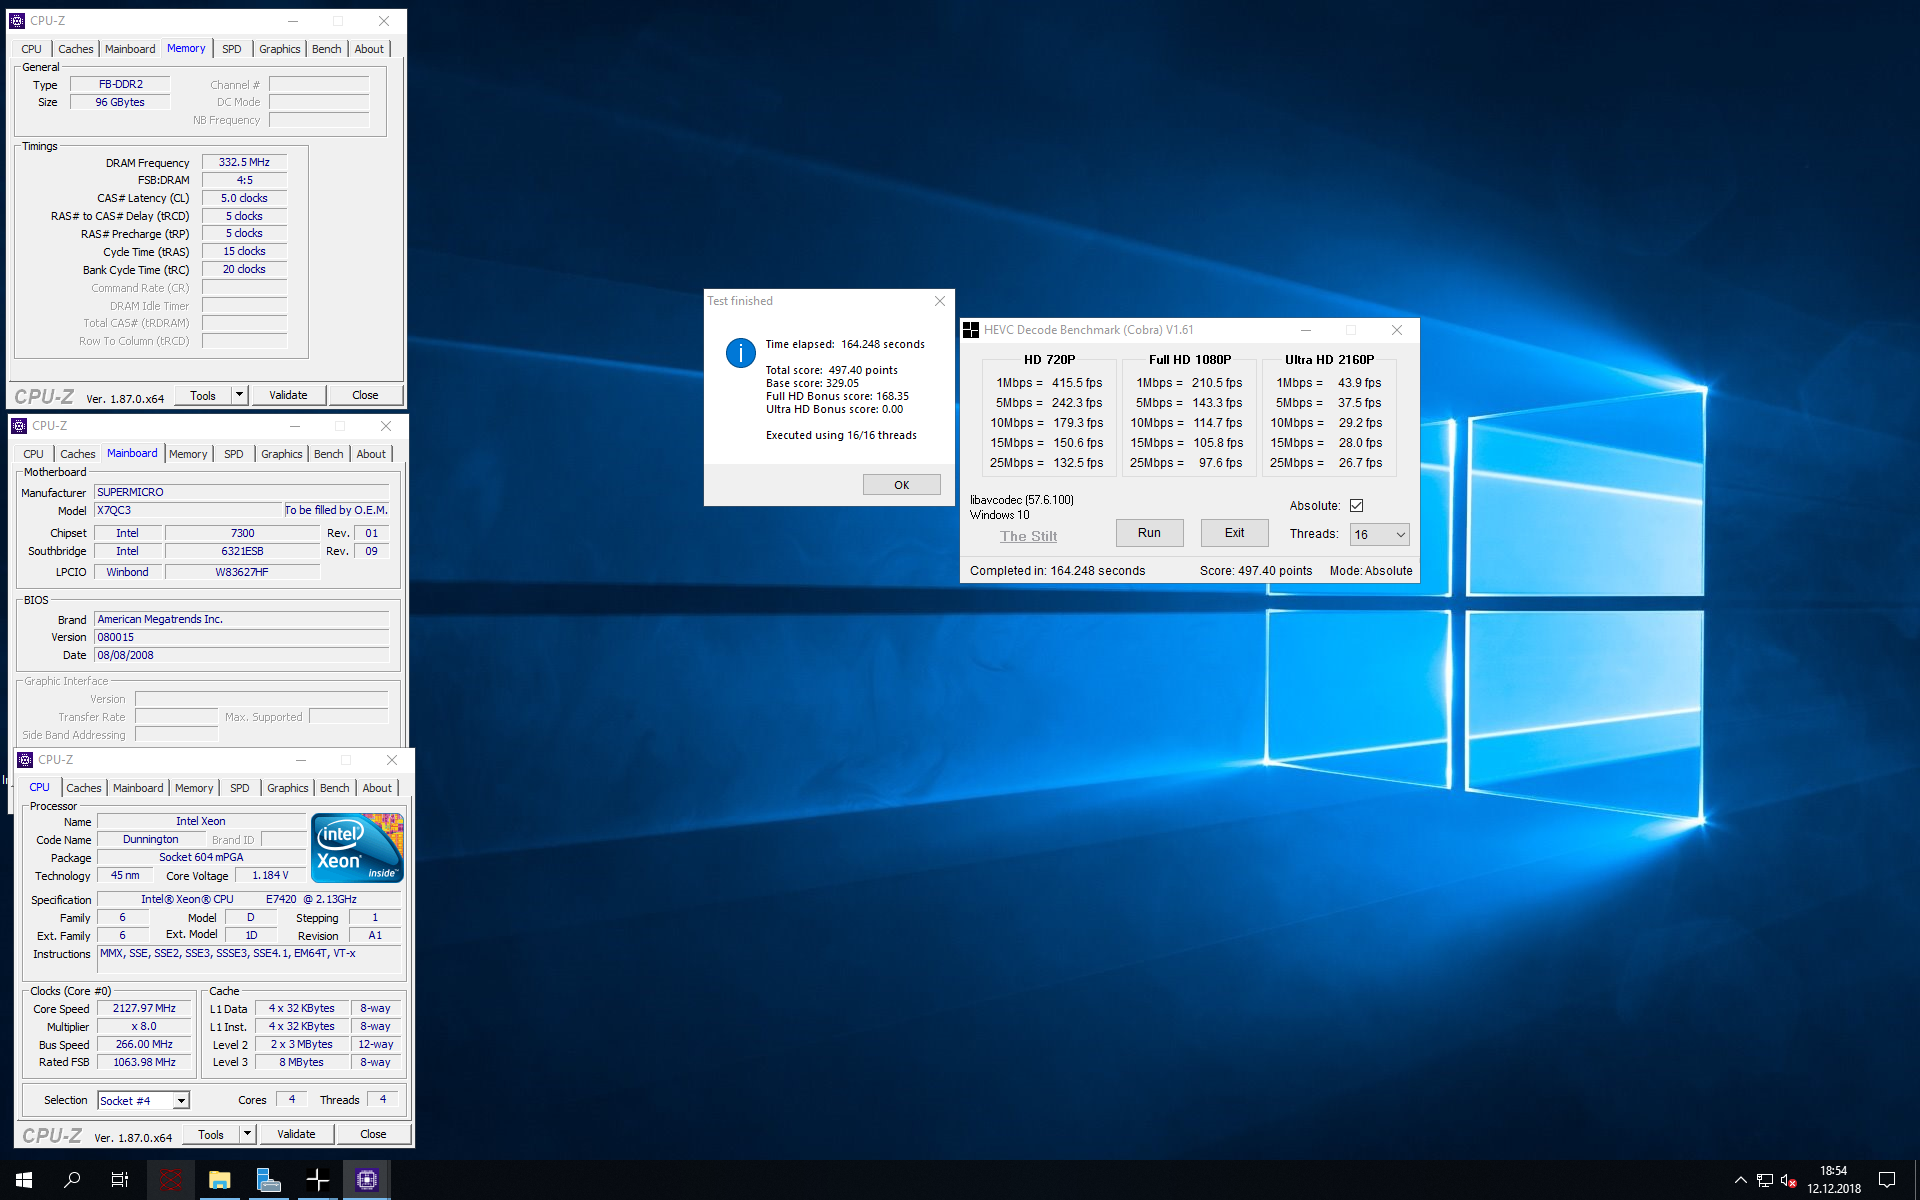Open the Windows Start menu
The width and height of the screenshot is (1920, 1200).
click(24, 1180)
